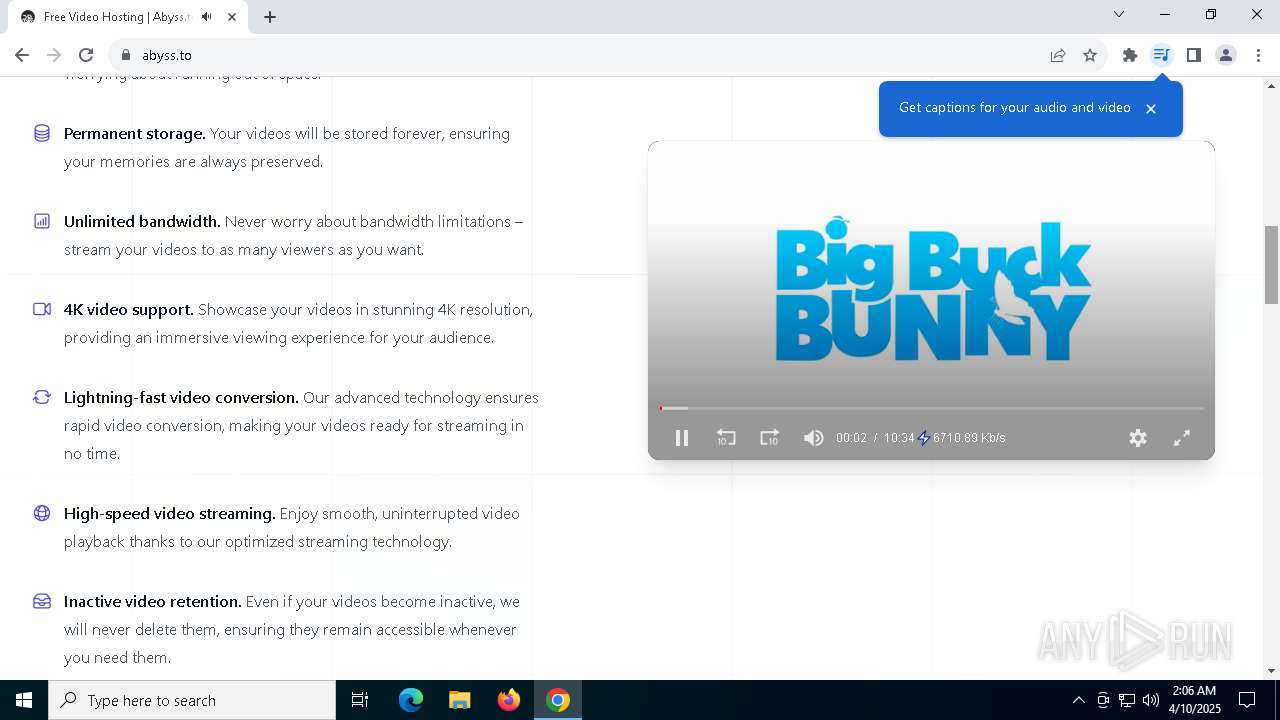The width and height of the screenshot is (1280, 720).
Task: Mute the video player volume
Action: tap(813, 438)
